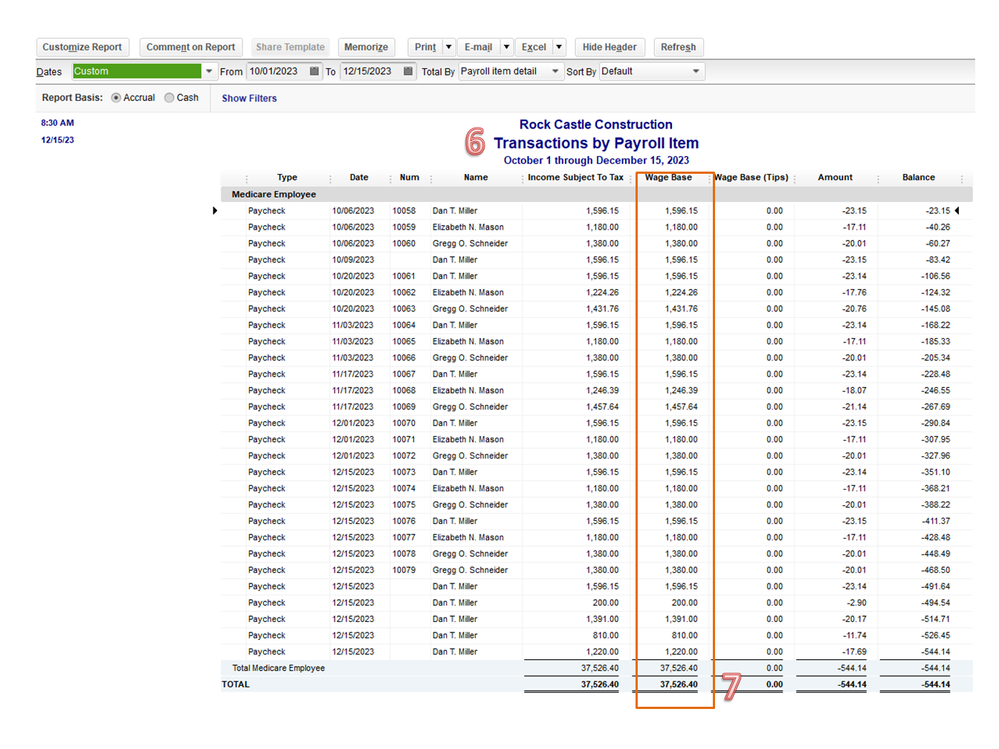Click the Excel dropdown arrow
This screenshot has height=749, width=999.
coord(559,47)
